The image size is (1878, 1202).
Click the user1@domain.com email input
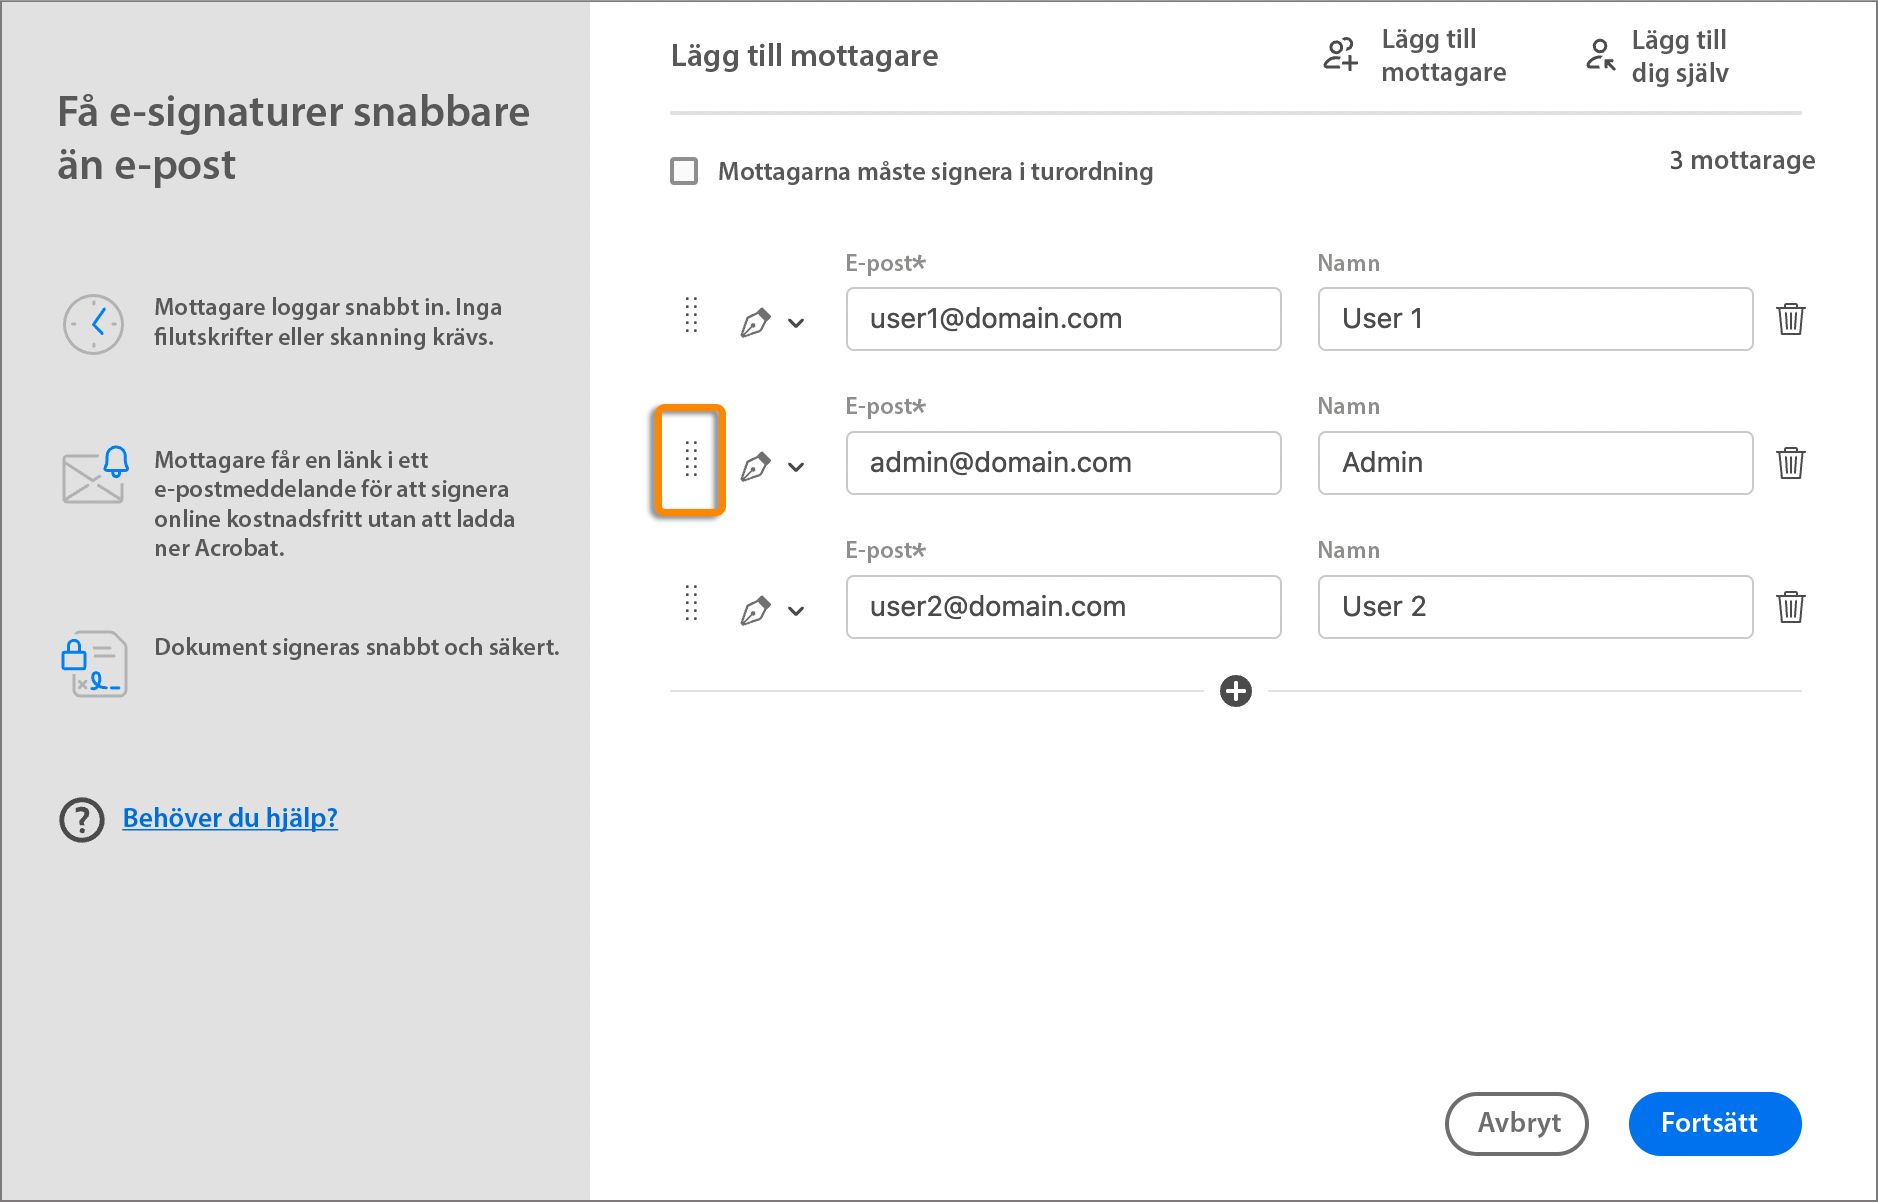pos(1063,319)
